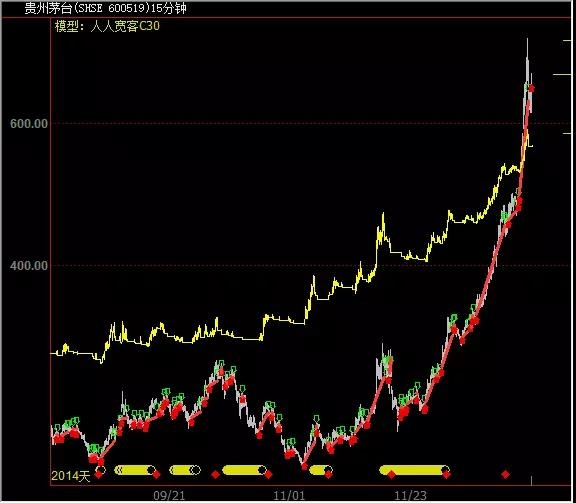The width and height of the screenshot is (576, 503).
Task: Select the first yellow signal bar on bottom strip
Action: tap(134, 470)
